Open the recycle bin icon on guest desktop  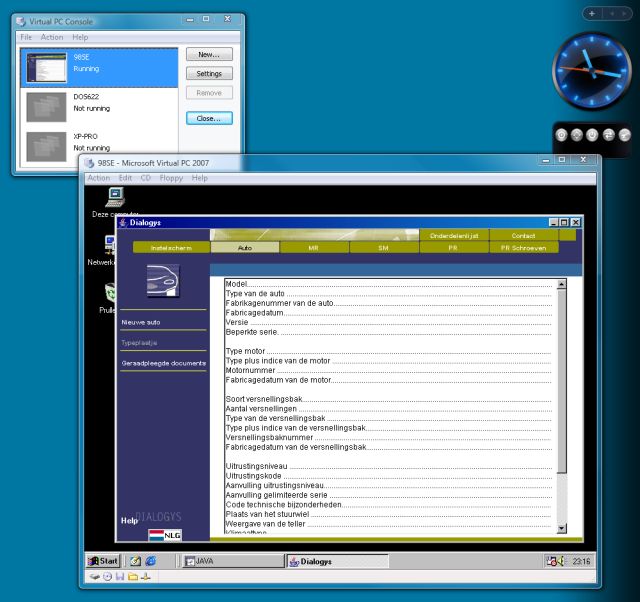[110, 292]
